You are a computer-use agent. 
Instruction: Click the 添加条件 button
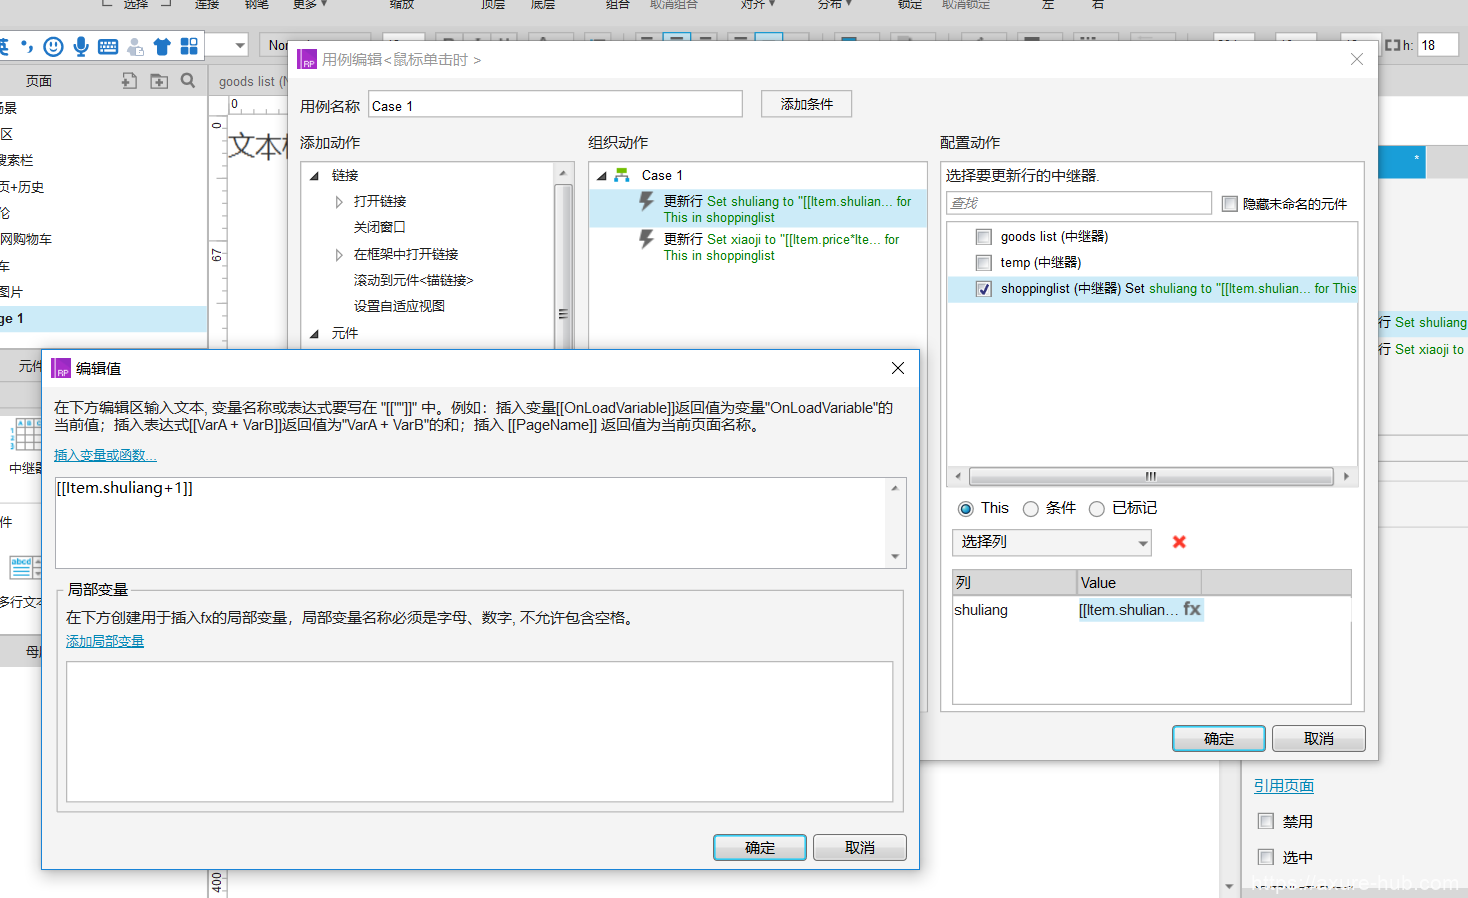[806, 104]
